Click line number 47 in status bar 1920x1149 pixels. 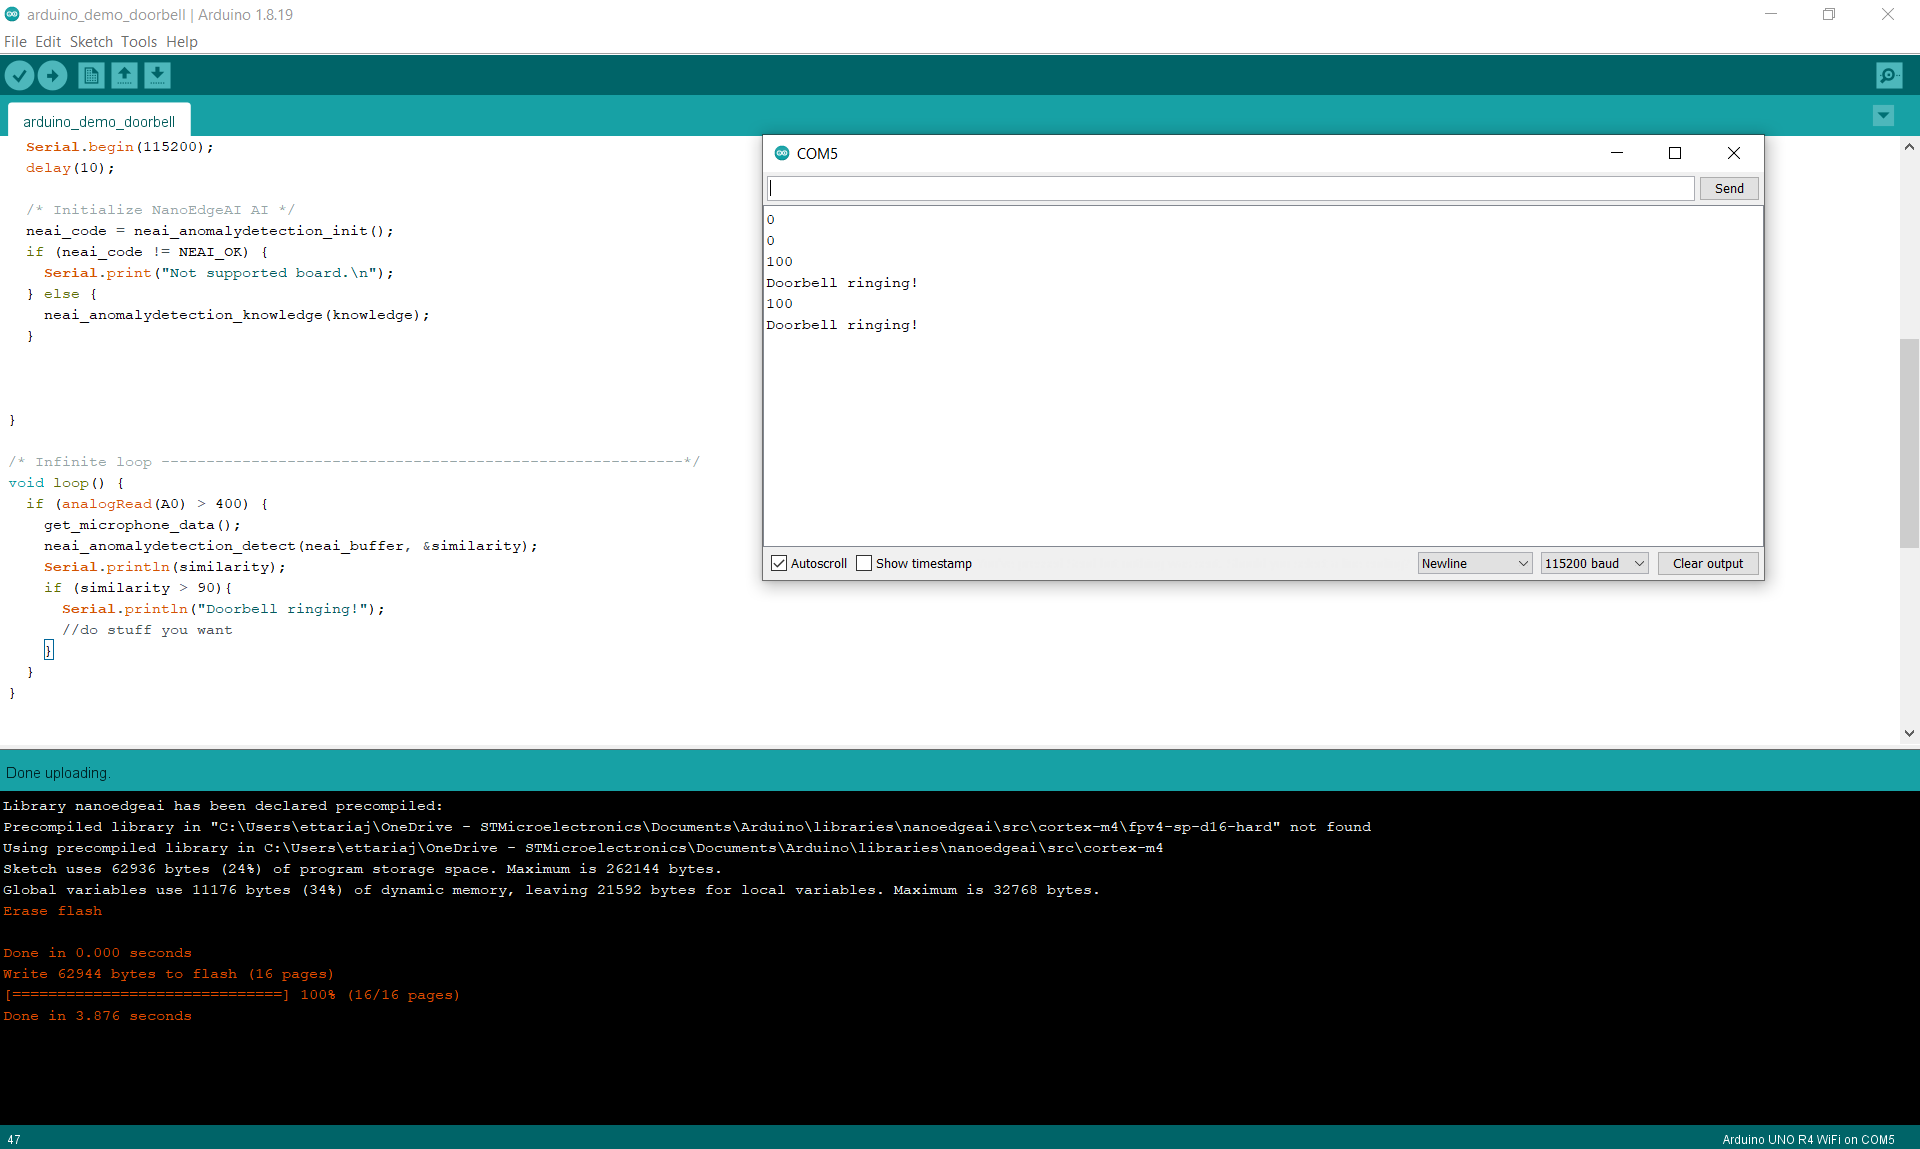tap(14, 1139)
